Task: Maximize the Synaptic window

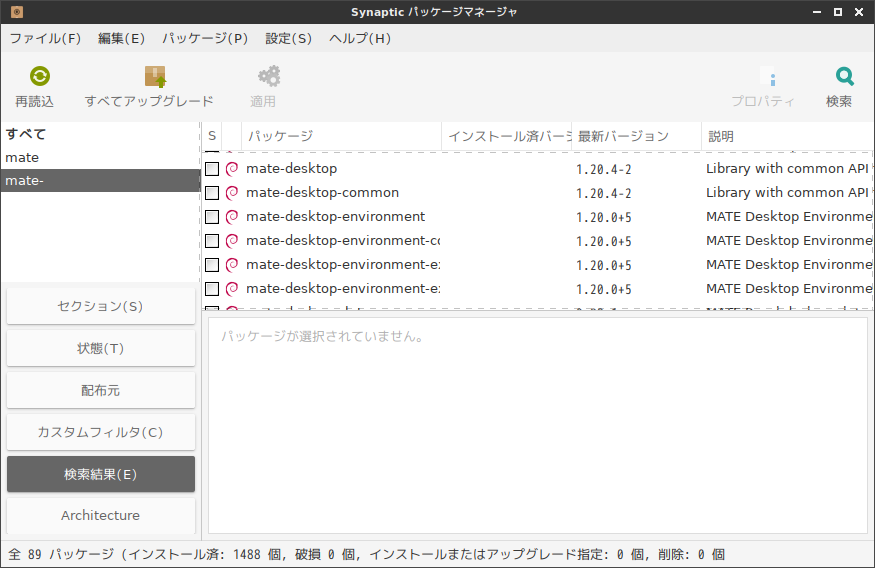Action: tap(838, 12)
